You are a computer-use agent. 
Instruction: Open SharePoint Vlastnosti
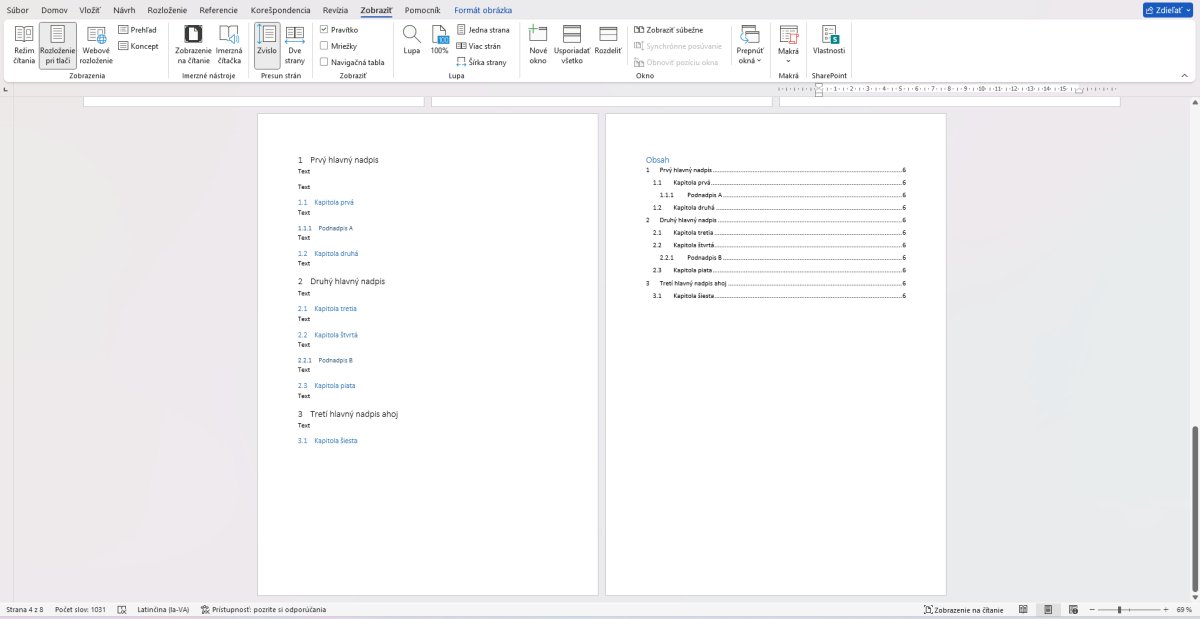tap(829, 41)
